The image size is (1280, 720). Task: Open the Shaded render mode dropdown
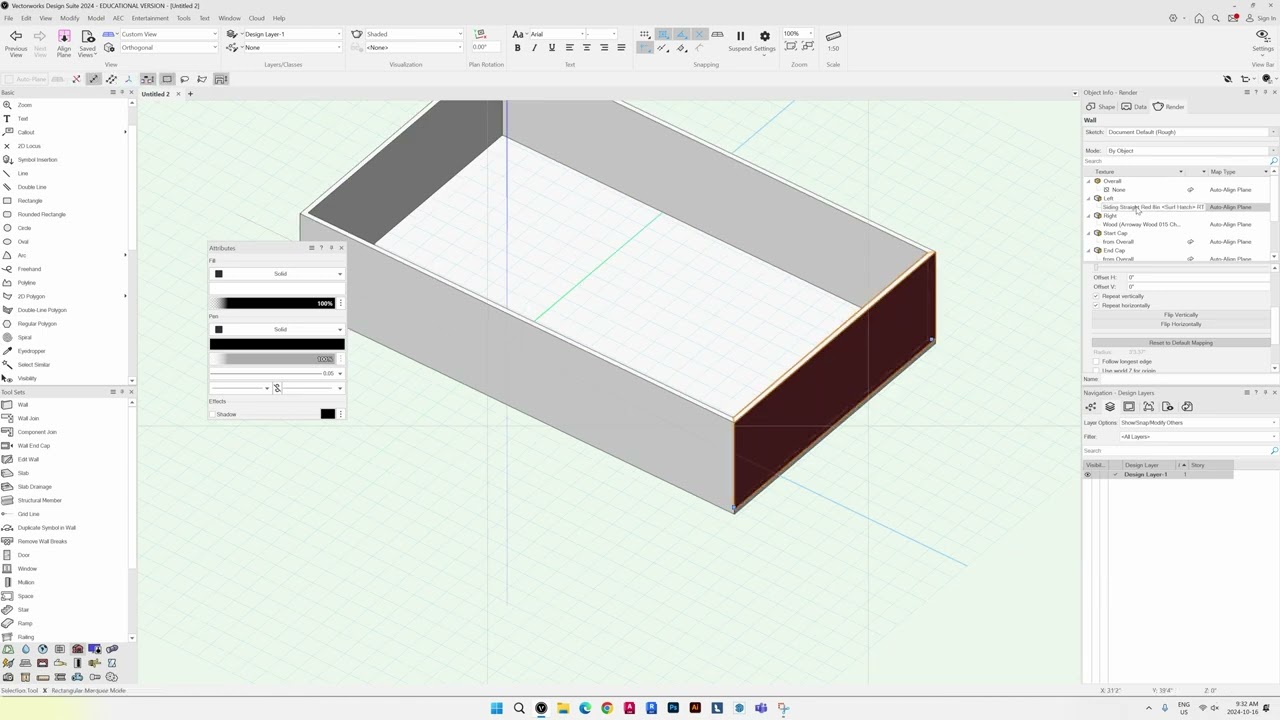click(414, 34)
